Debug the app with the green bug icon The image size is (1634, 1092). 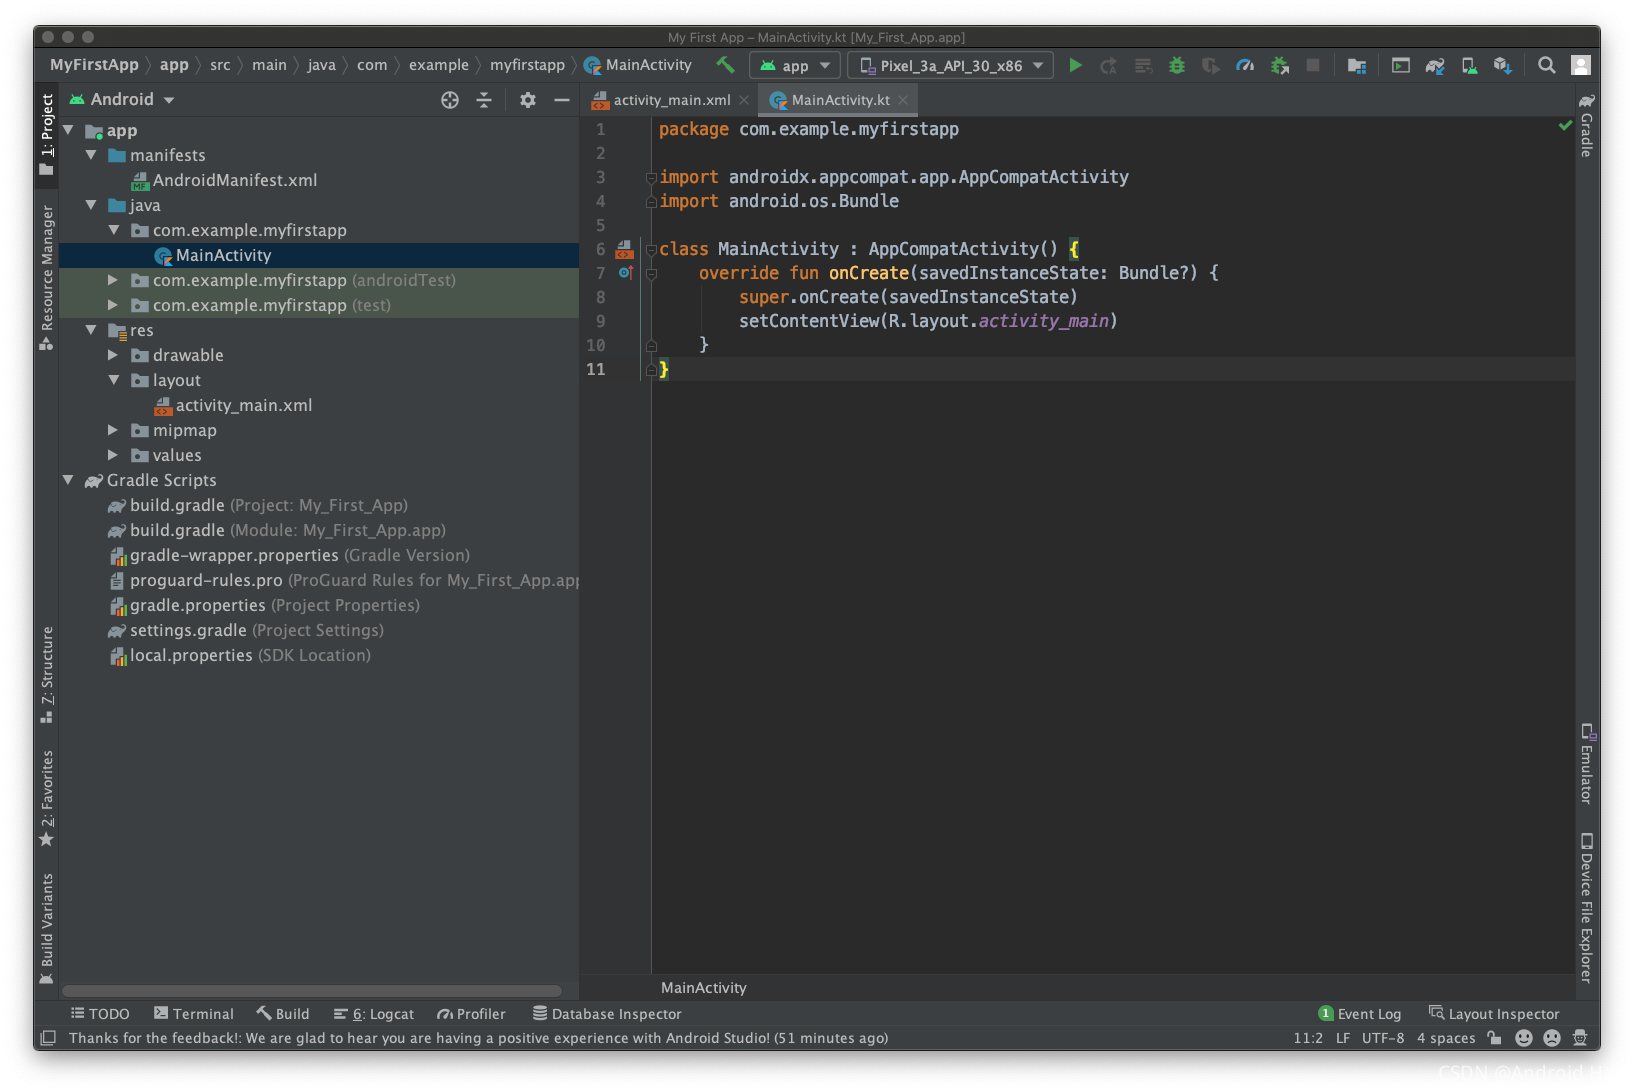point(1177,65)
